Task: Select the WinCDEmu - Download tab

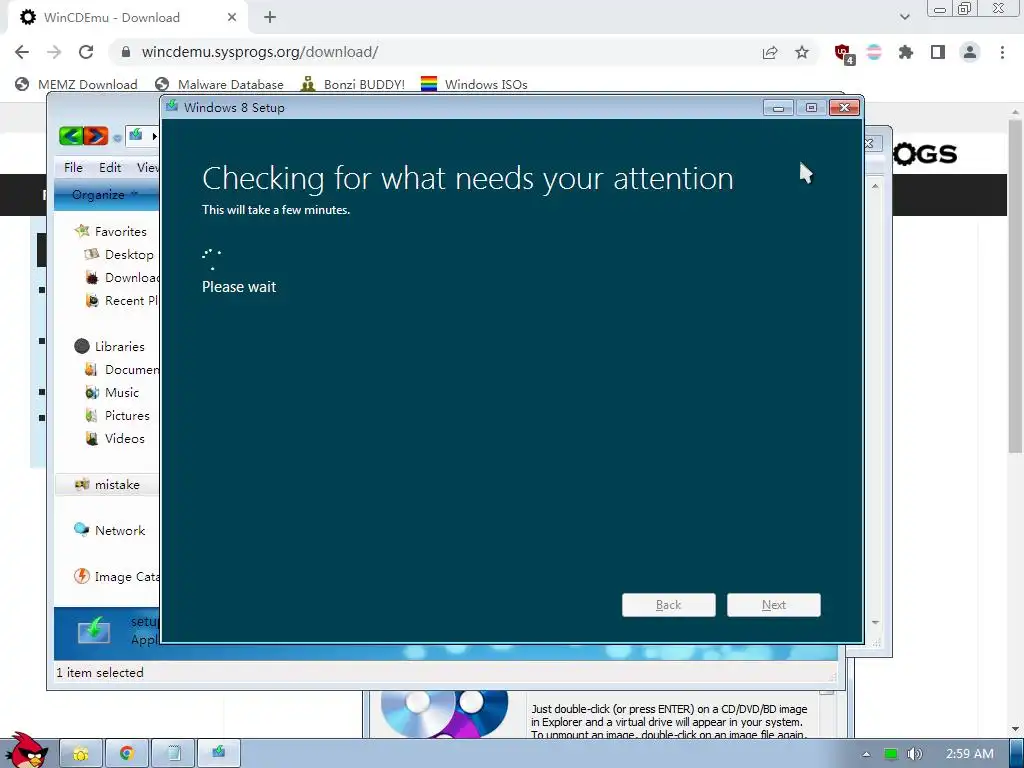Action: pos(127,18)
